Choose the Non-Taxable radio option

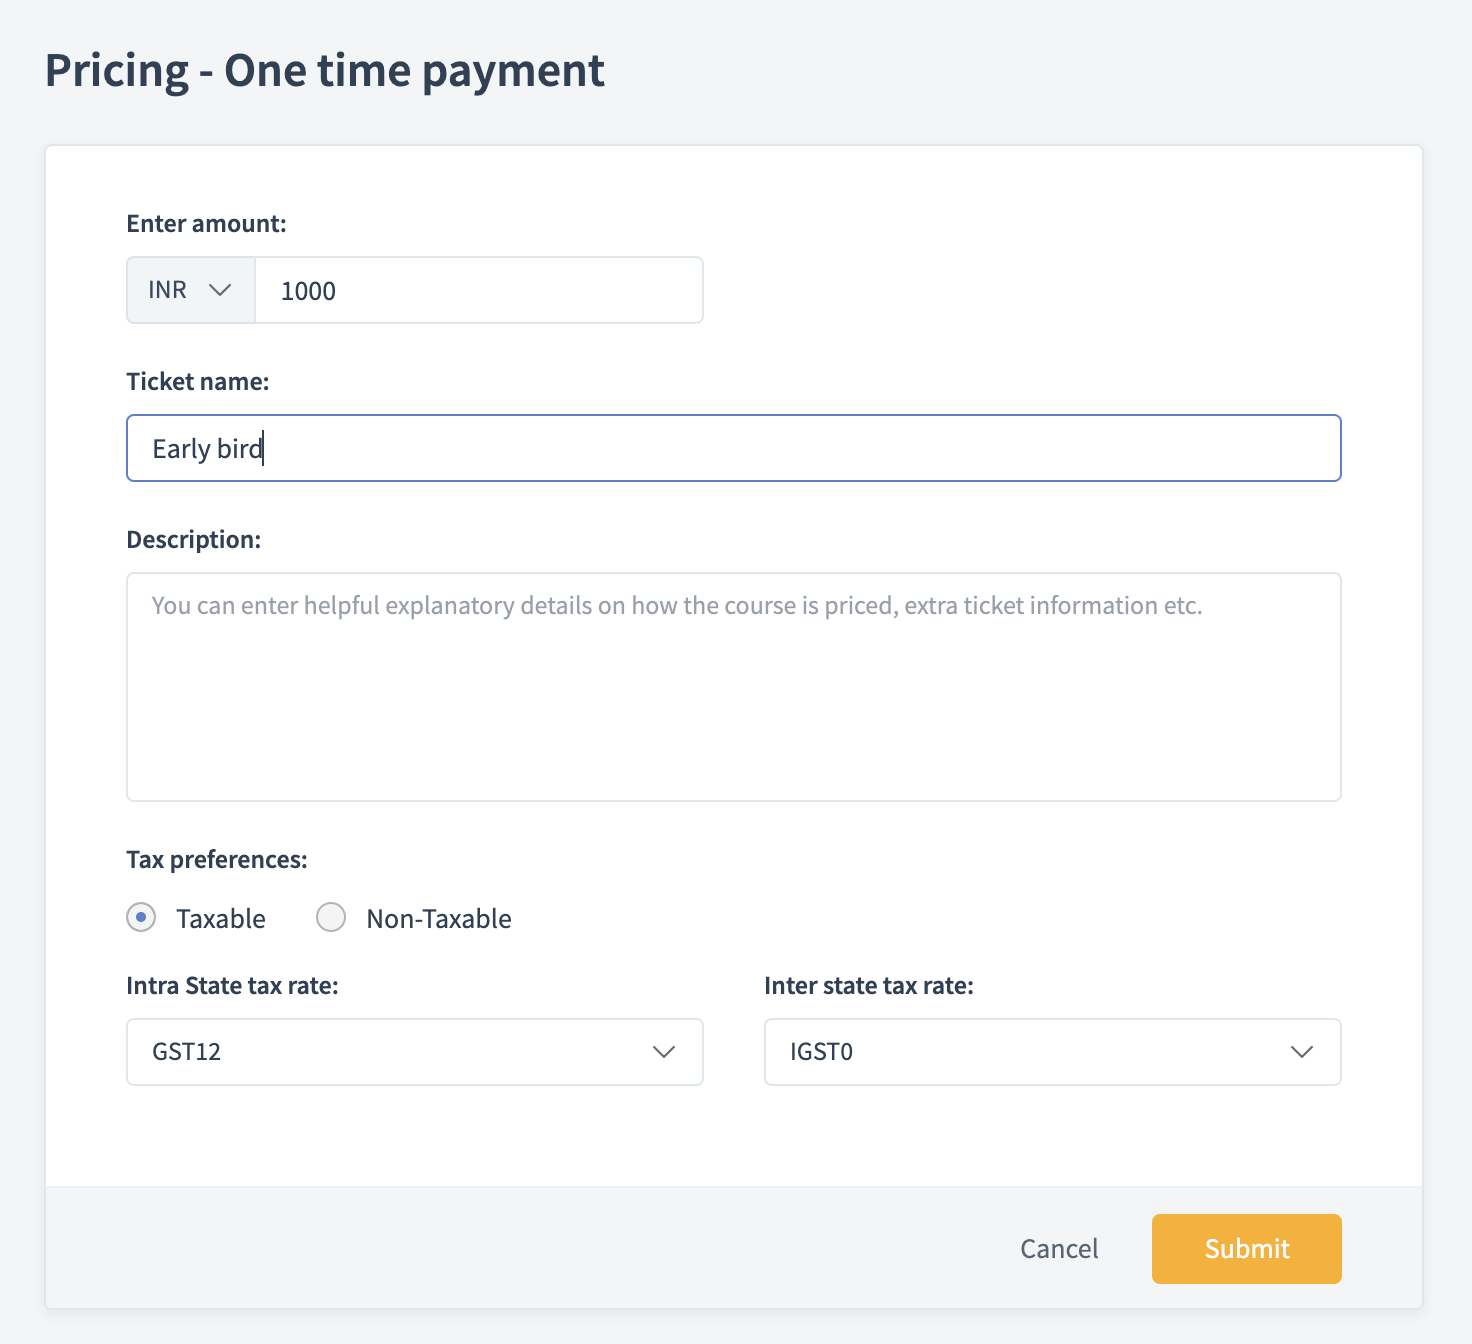coord(331,917)
